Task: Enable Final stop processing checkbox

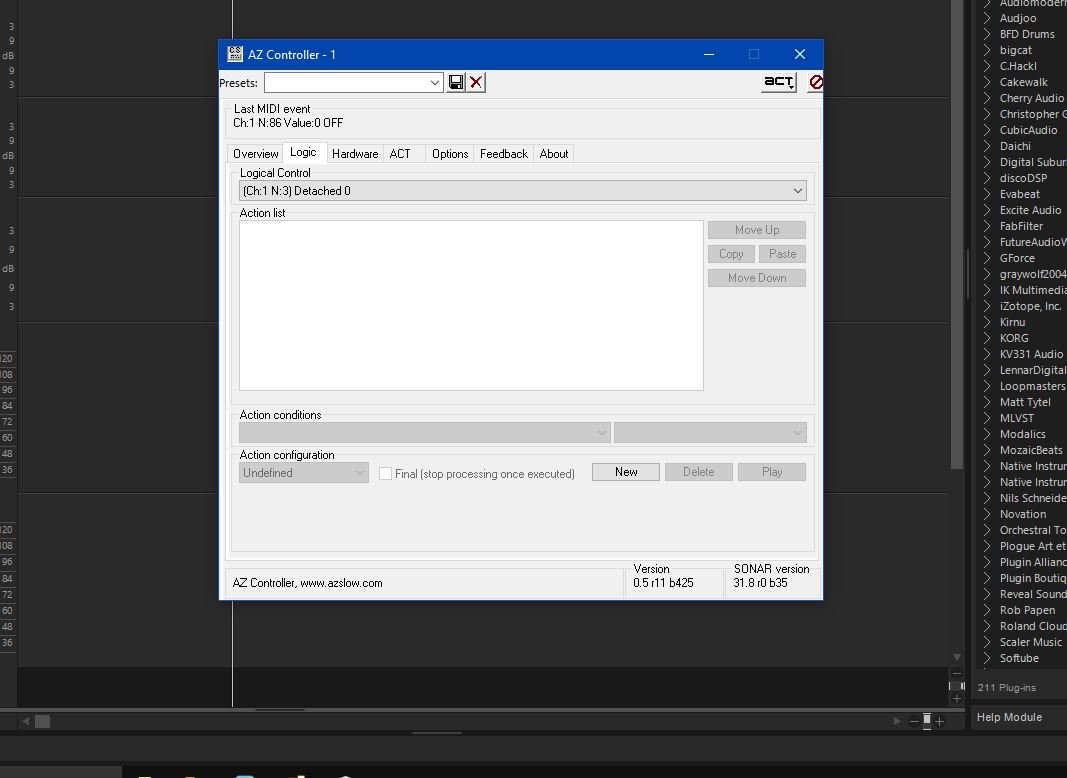Action: [x=385, y=473]
